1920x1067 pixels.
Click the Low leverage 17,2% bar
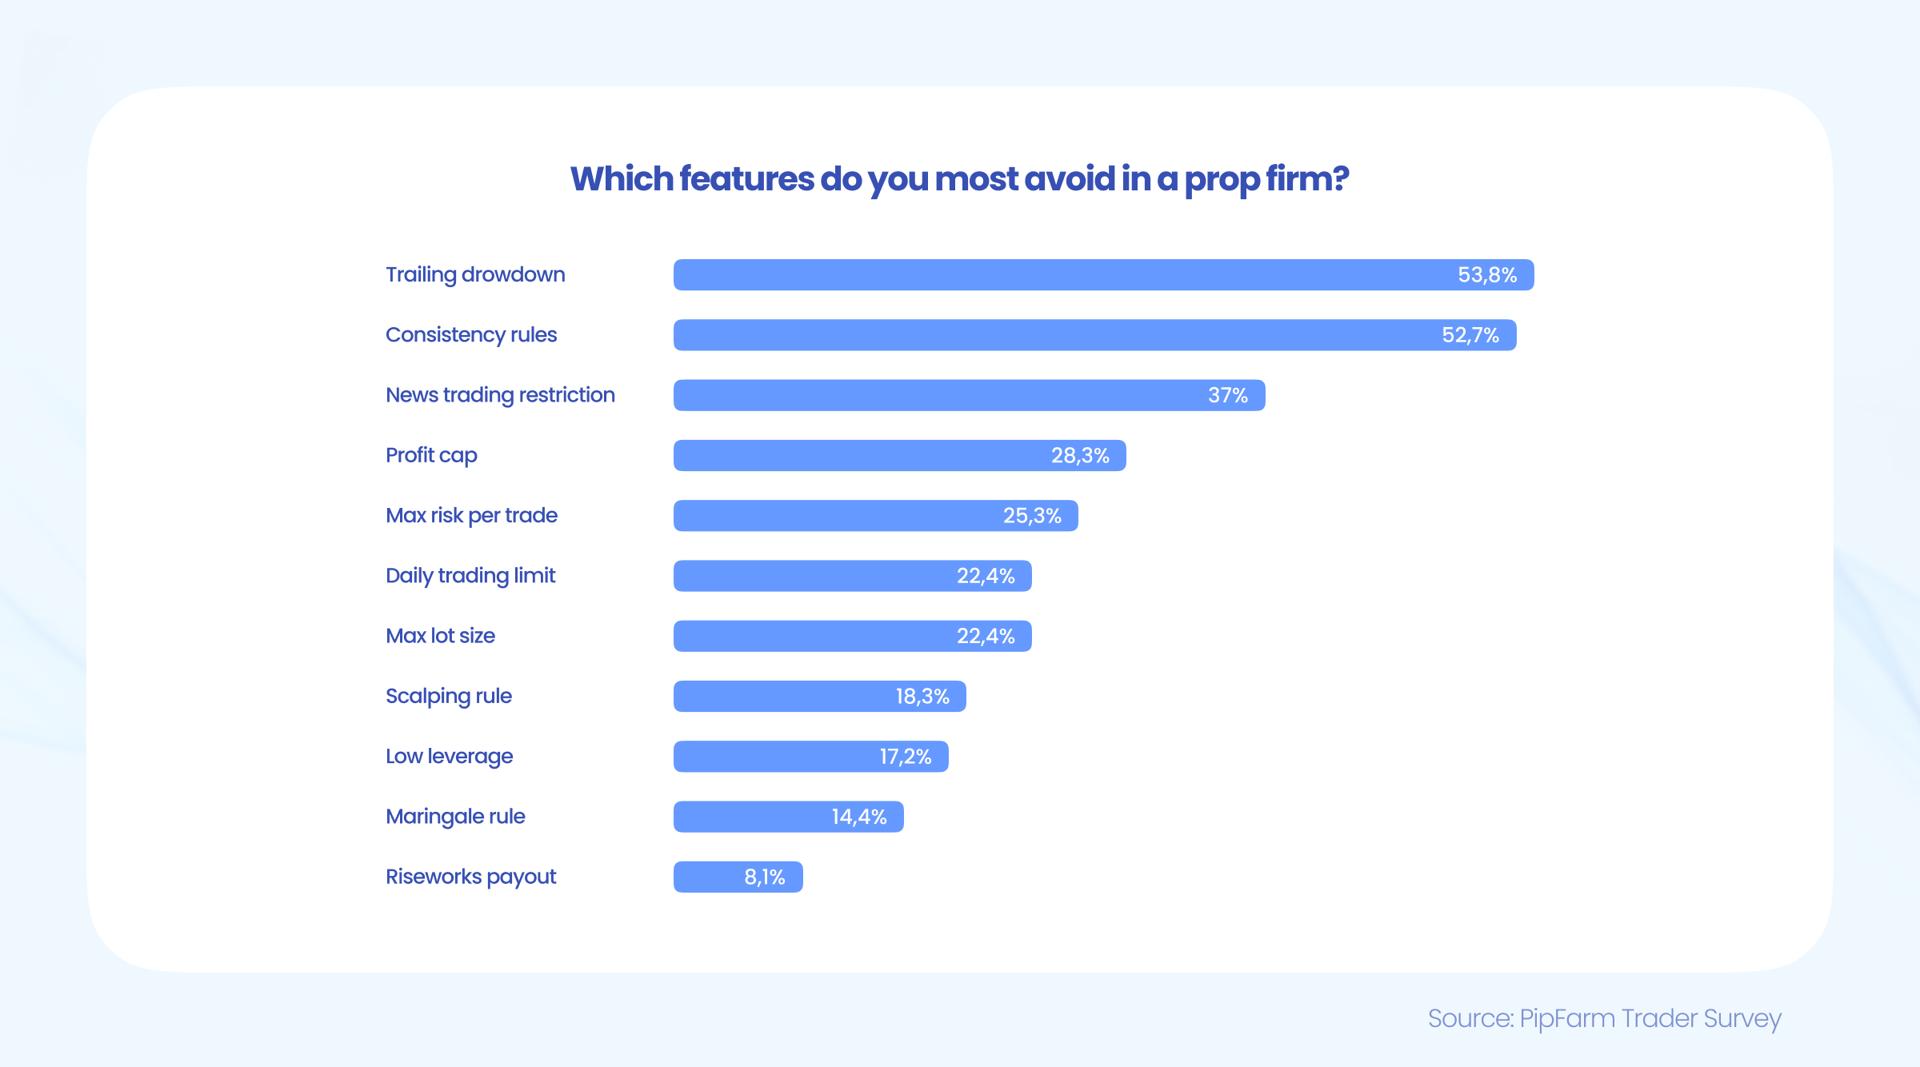tap(810, 756)
